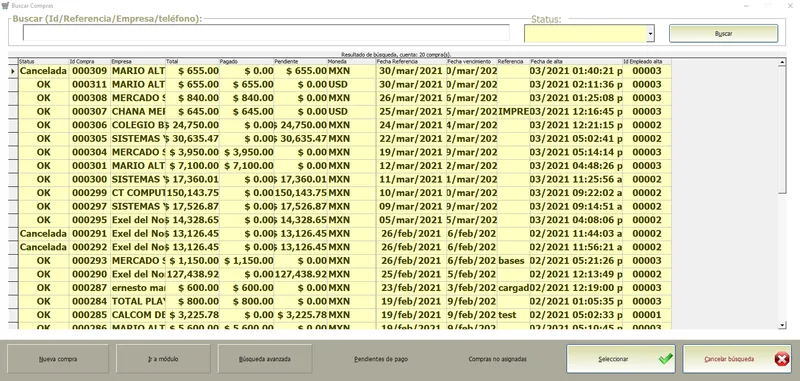Click the scrollbar down arrow

[x=783, y=325]
